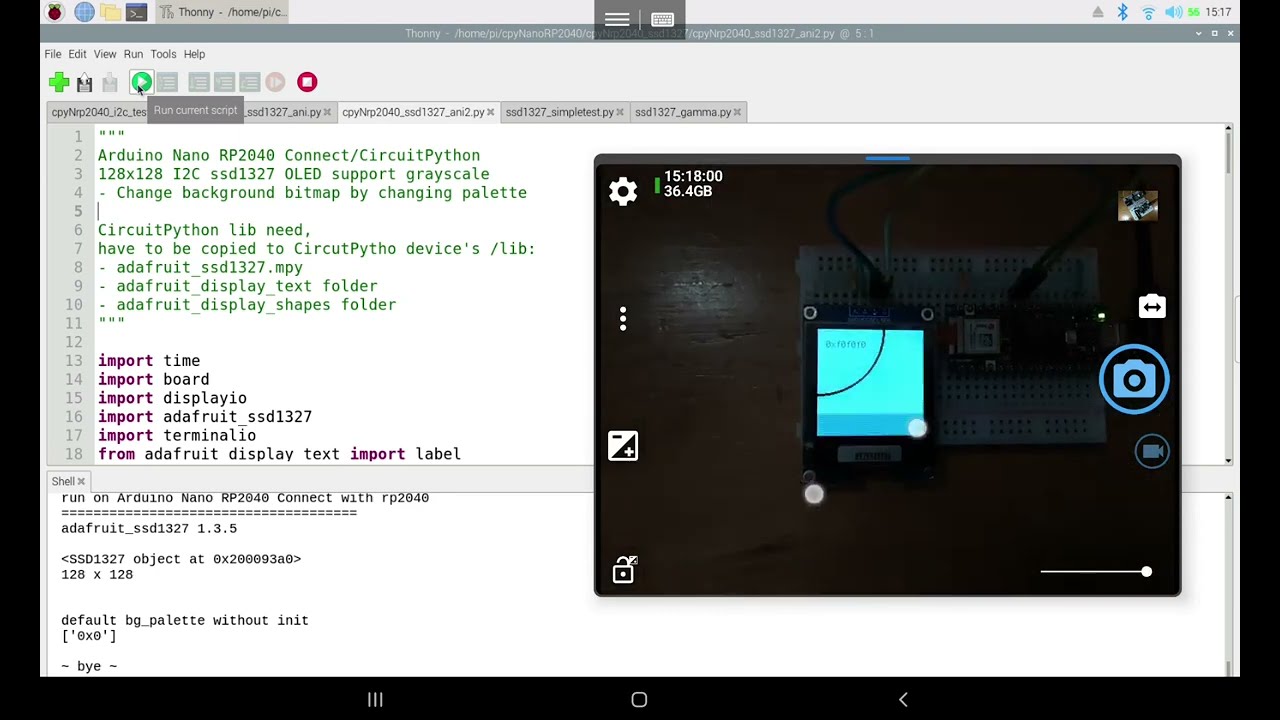Click the green New file plus icon
Viewport: 1280px width, 720px height.
(59, 82)
